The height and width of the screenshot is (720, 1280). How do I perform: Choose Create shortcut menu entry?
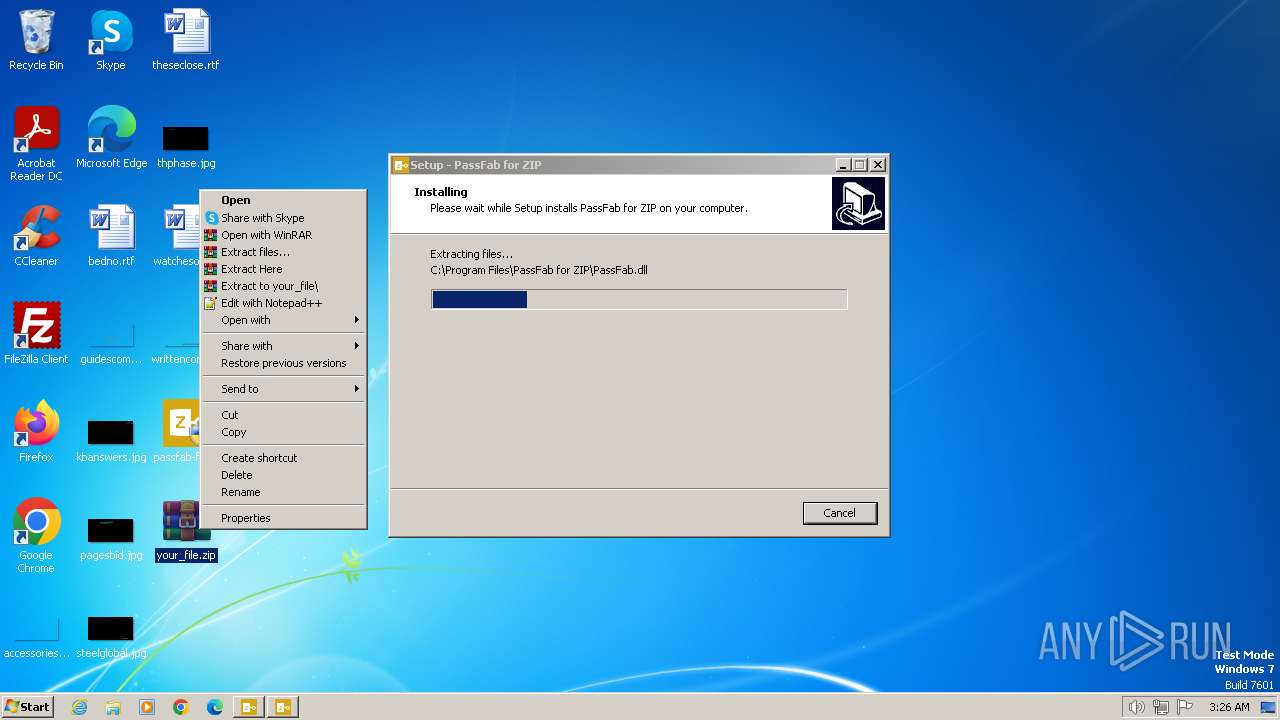click(284, 458)
